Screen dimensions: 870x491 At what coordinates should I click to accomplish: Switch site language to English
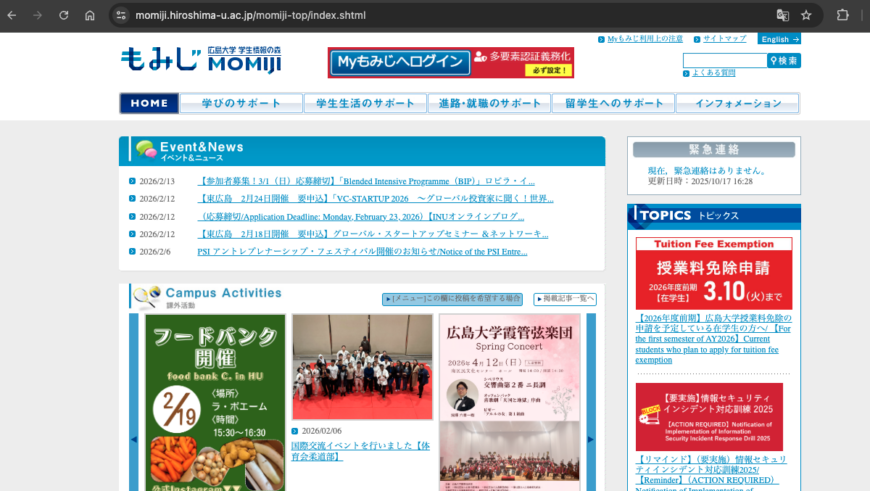779,39
